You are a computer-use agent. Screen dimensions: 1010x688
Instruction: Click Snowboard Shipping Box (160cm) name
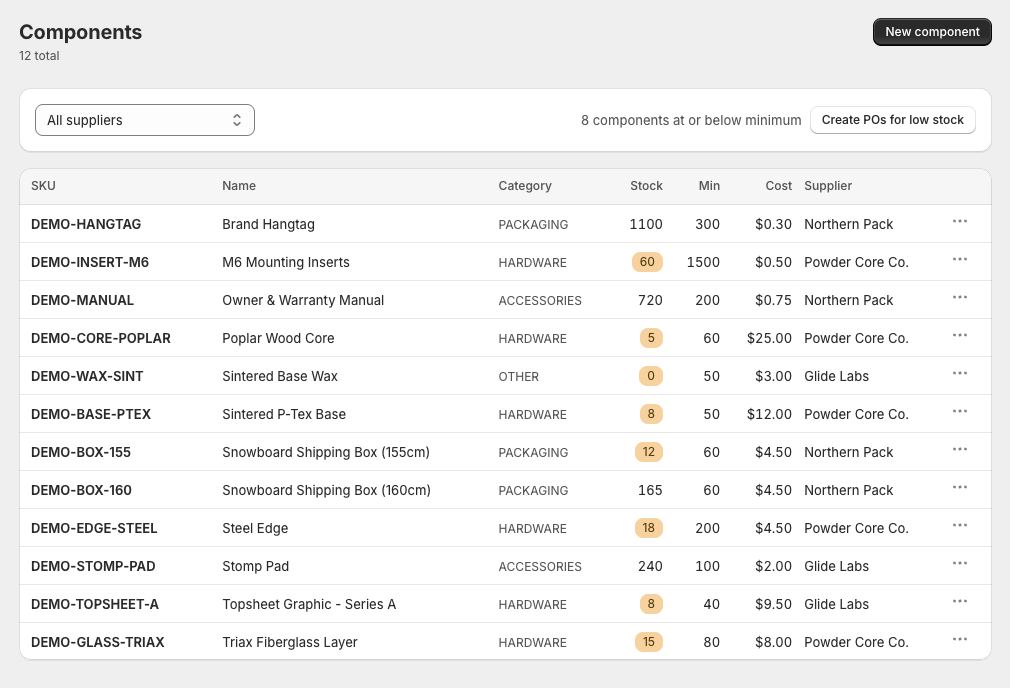327,490
